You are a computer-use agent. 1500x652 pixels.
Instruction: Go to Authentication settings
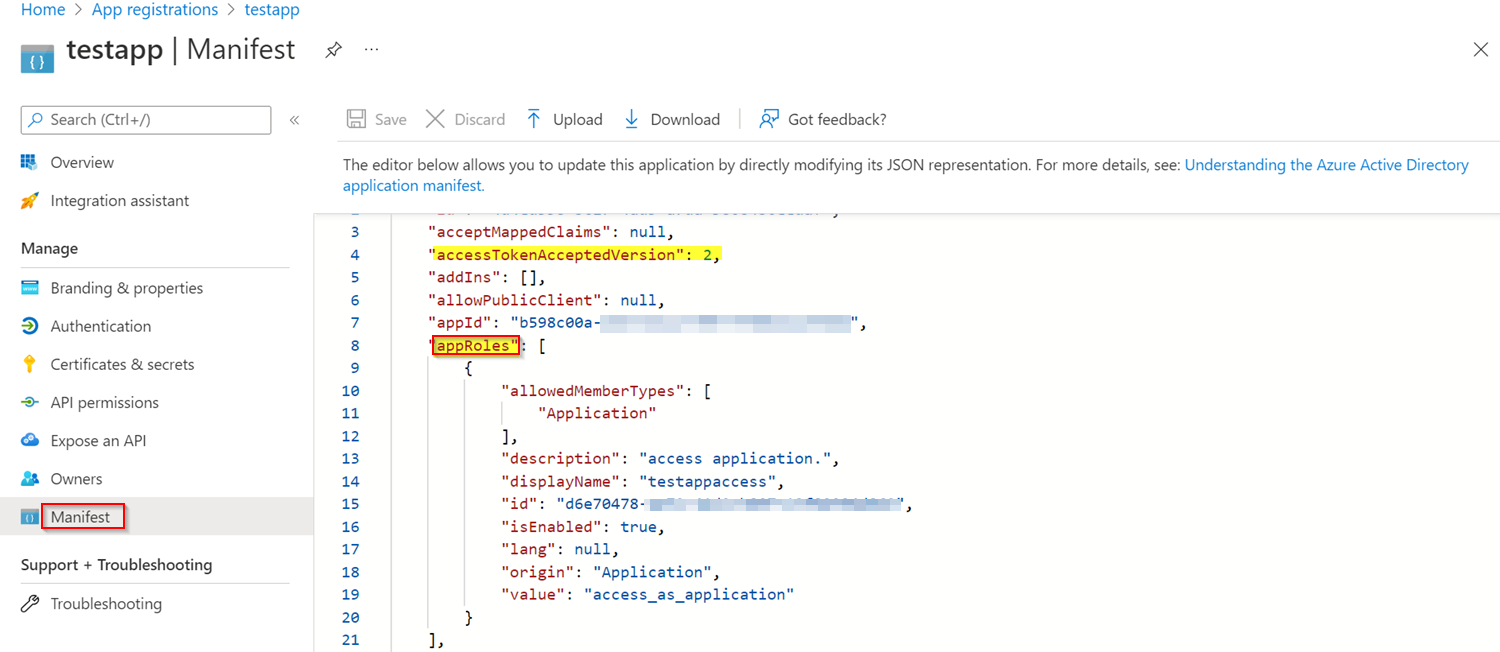point(101,326)
